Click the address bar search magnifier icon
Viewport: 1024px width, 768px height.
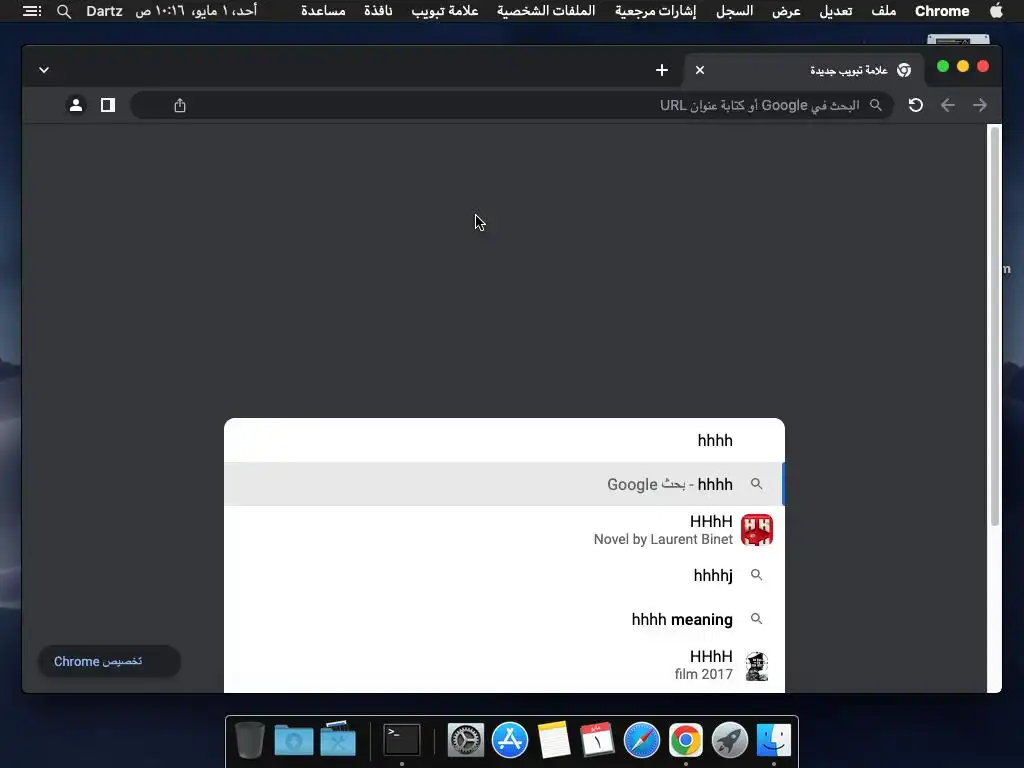pos(876,105)
